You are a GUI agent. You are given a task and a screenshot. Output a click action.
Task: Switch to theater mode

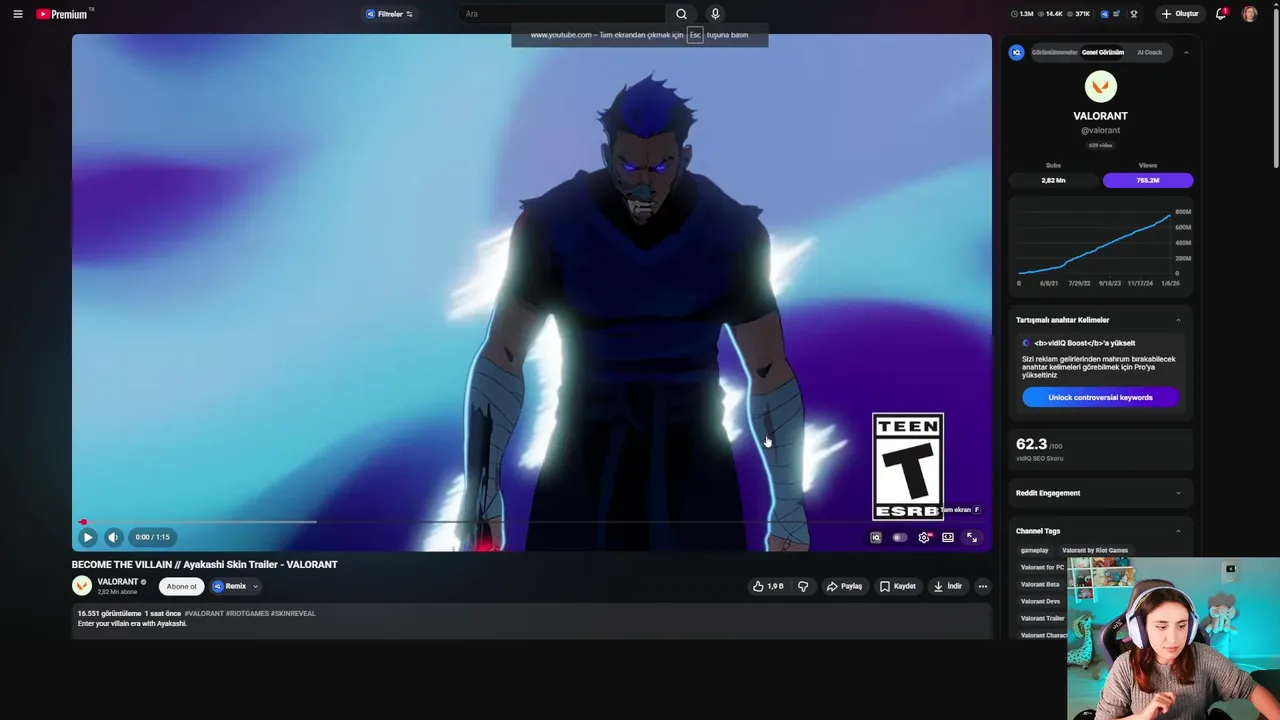[x=948, y=537]
